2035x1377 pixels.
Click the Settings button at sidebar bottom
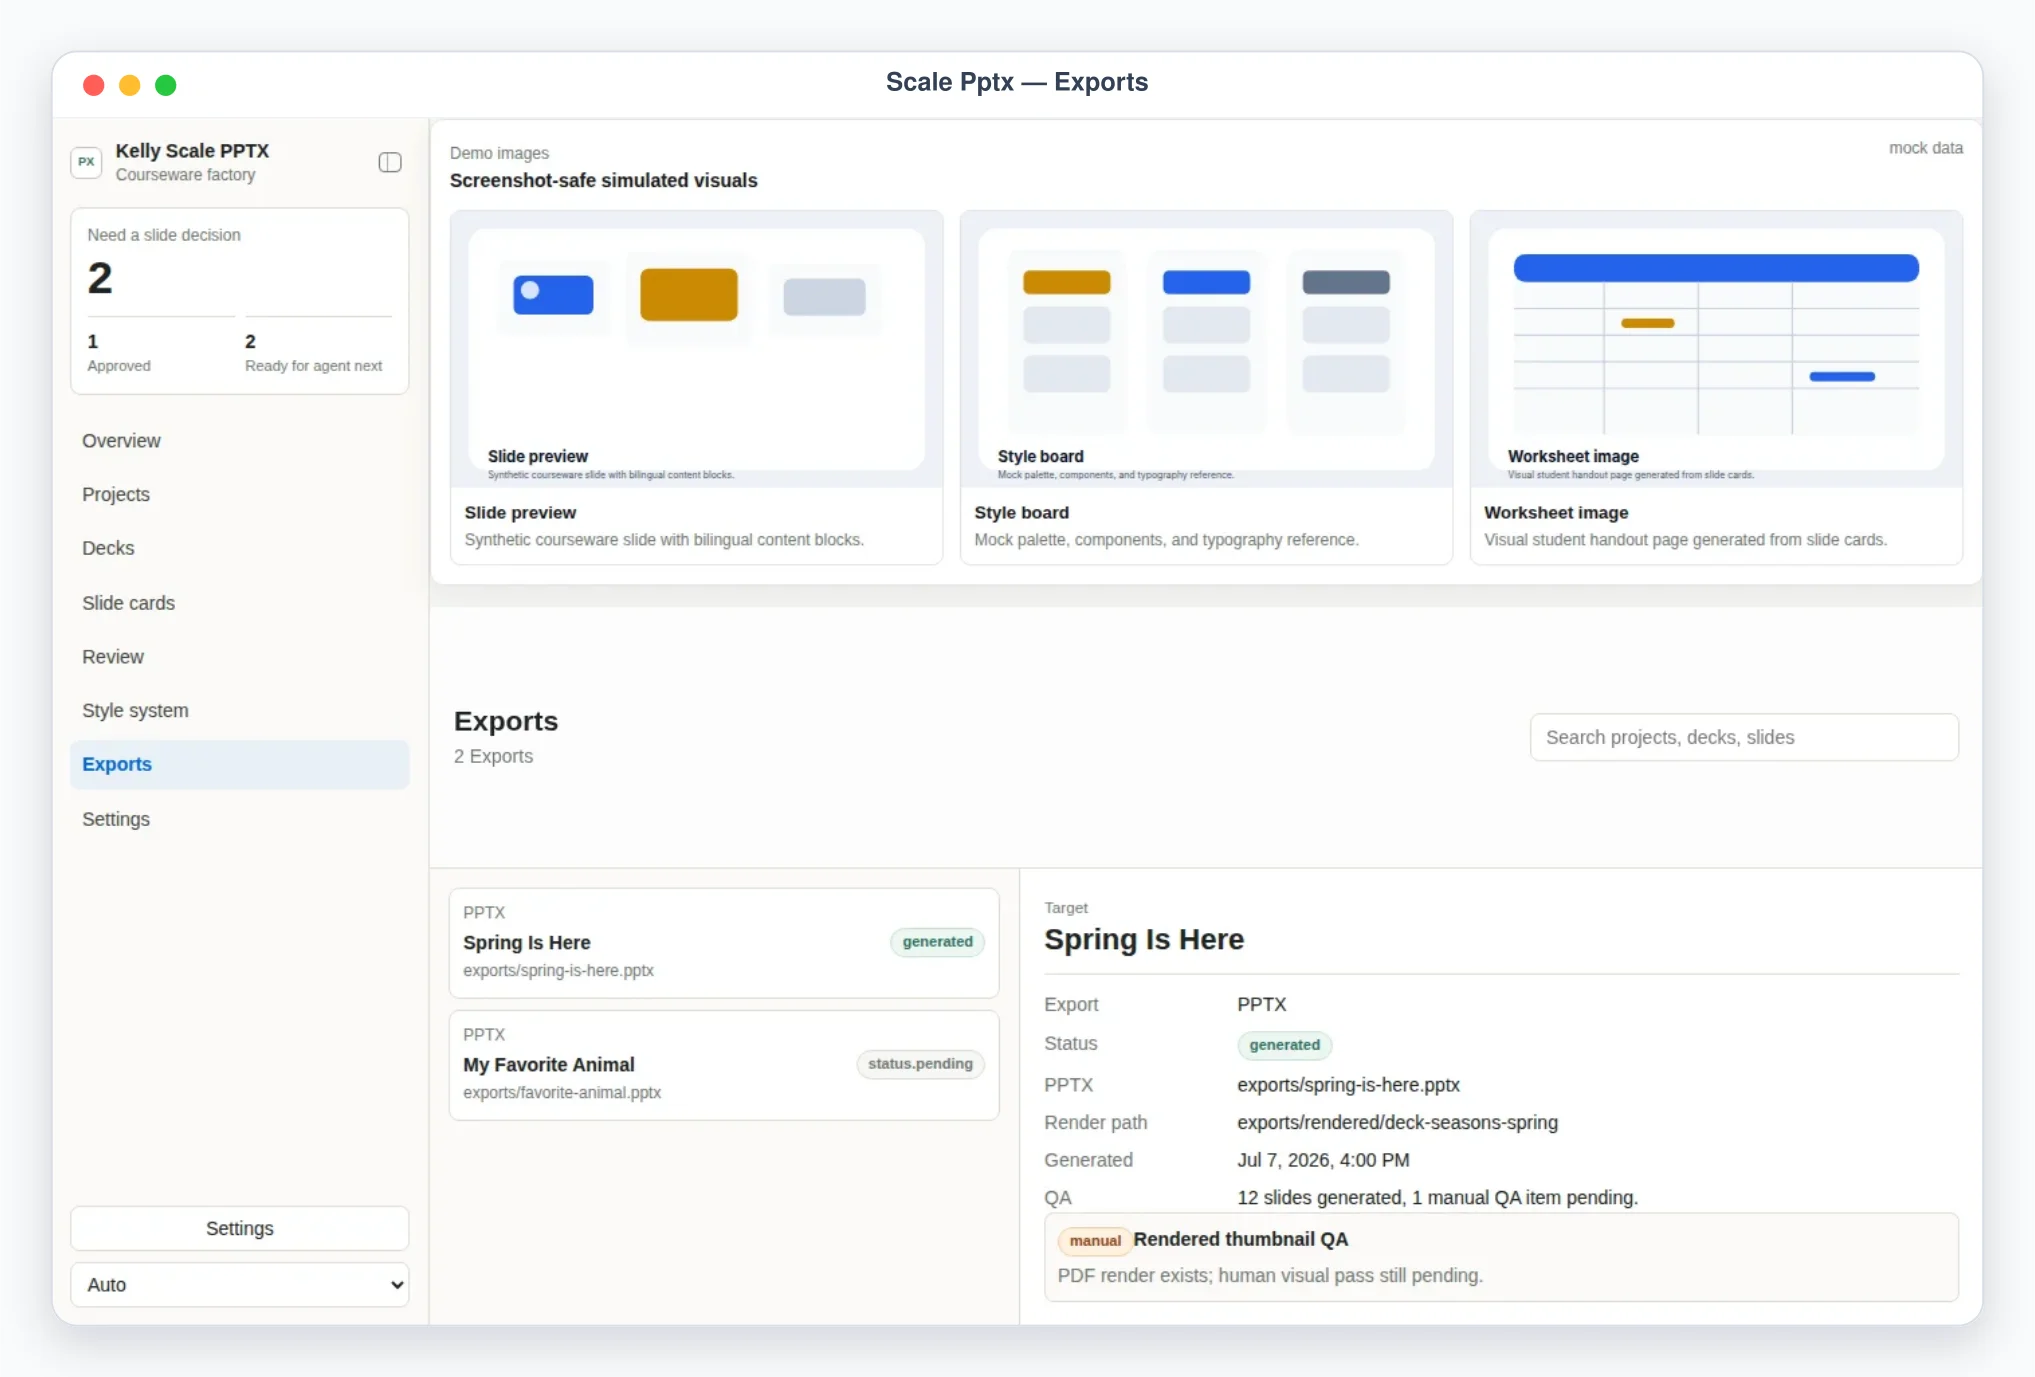(240, 1228)
